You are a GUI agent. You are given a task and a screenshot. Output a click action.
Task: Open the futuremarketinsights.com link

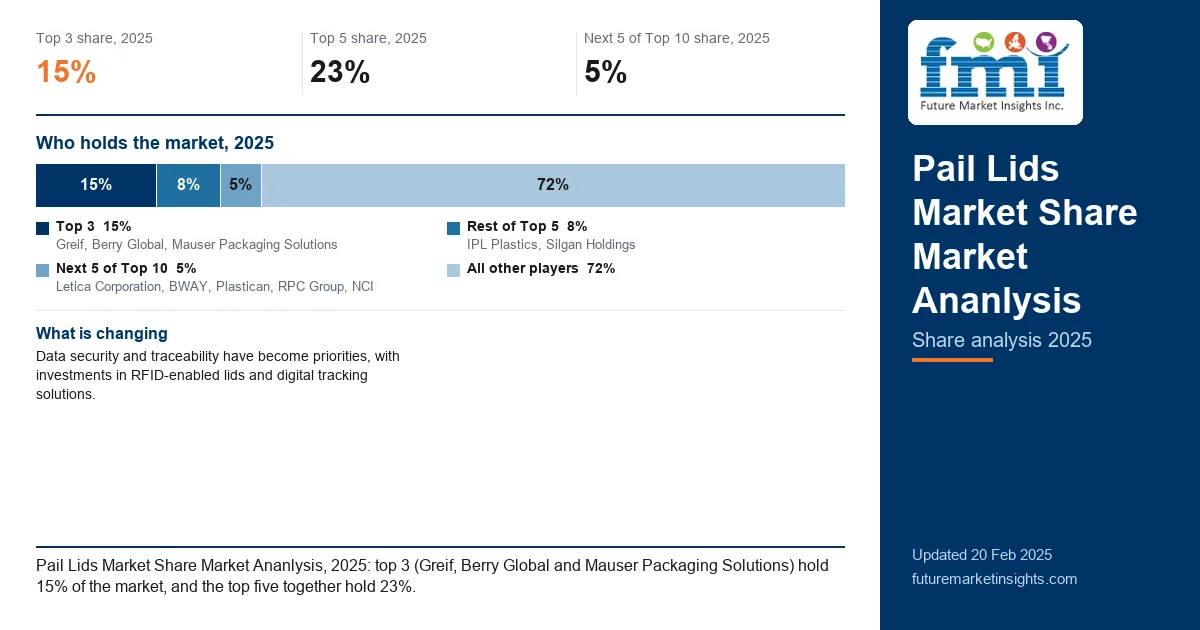coord(994,579)
